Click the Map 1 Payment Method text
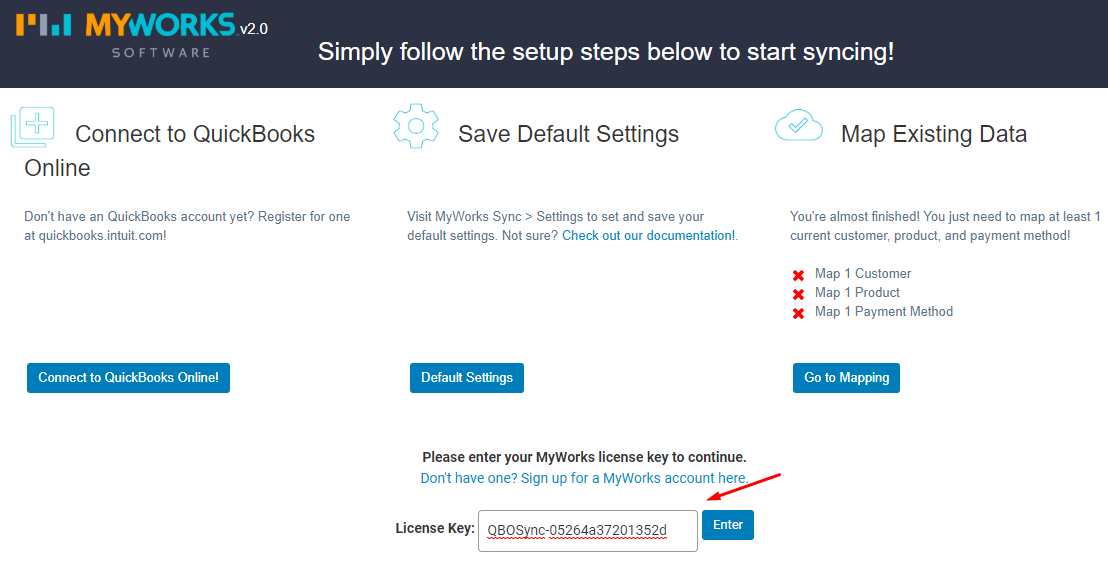 pyautogui.click(x=884, y=312)
